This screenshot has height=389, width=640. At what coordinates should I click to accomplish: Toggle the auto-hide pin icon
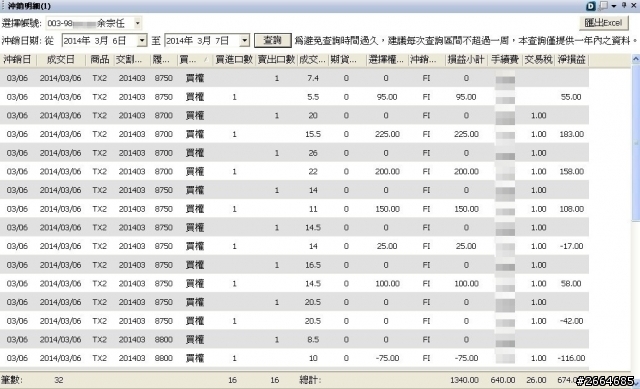point(624,5)
